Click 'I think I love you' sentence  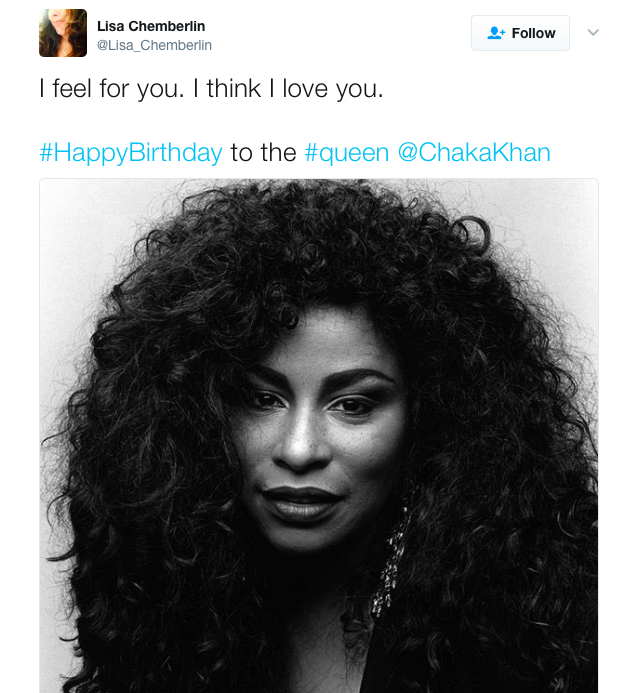pyautogui.click(x=288, y=89)
